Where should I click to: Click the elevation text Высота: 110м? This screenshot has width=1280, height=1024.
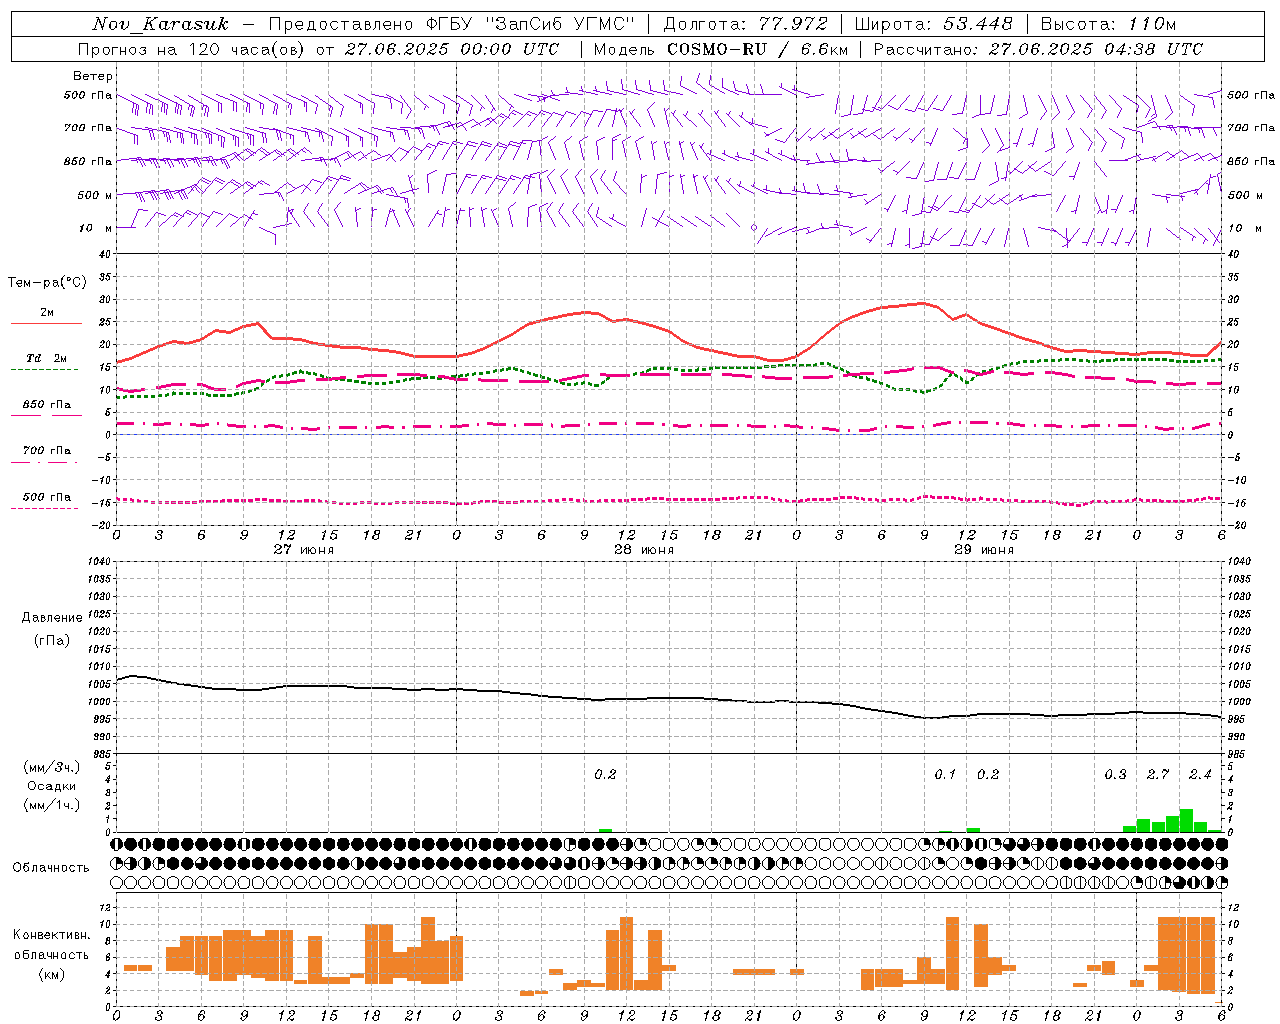click(x=1108, y=24)
